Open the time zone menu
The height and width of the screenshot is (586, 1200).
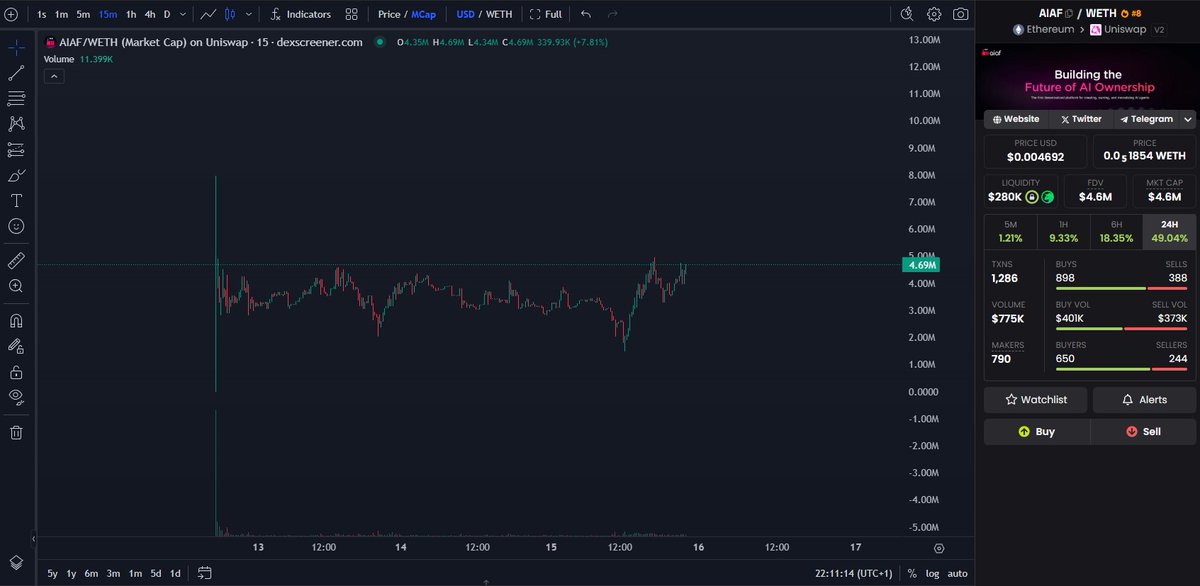tap(855, 573)
